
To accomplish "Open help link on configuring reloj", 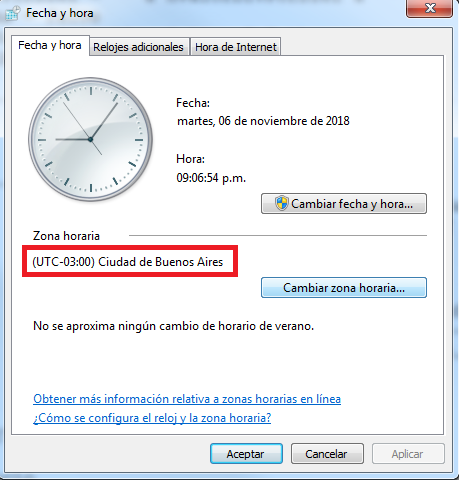I will pyautogui.click(x=152, y=418).
